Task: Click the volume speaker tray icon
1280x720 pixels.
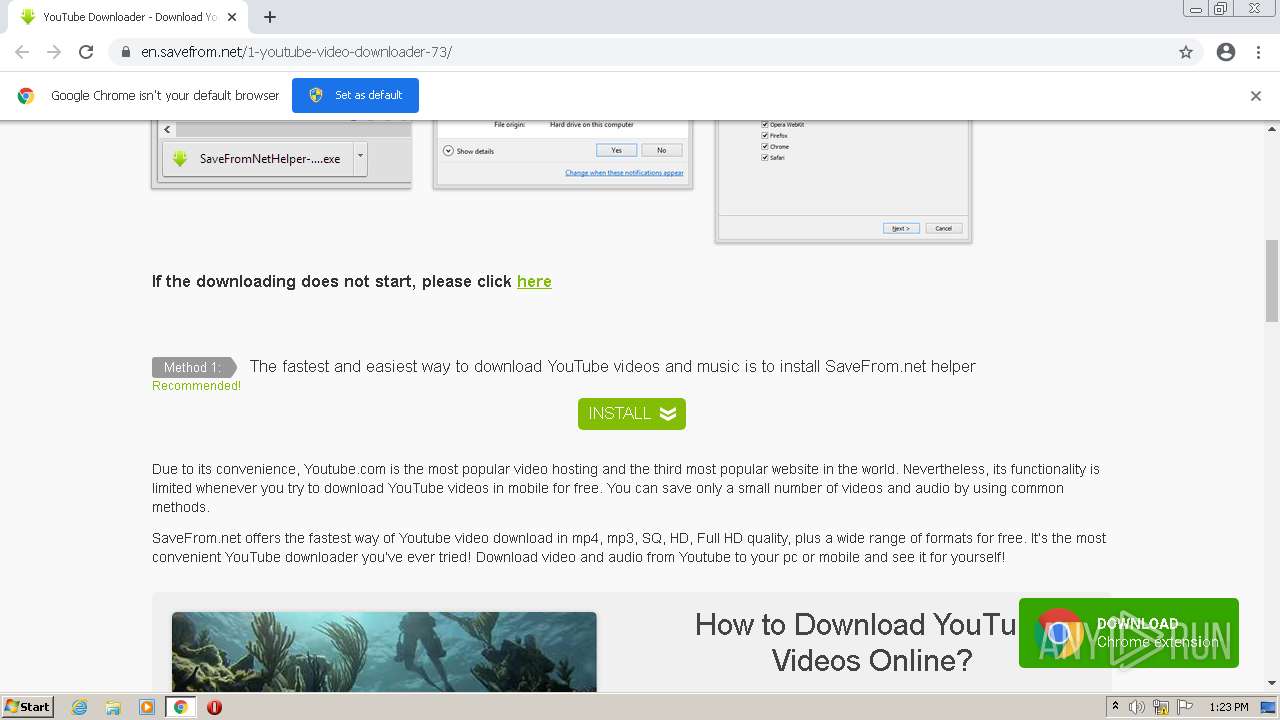Action: [x=1137, y=707]
